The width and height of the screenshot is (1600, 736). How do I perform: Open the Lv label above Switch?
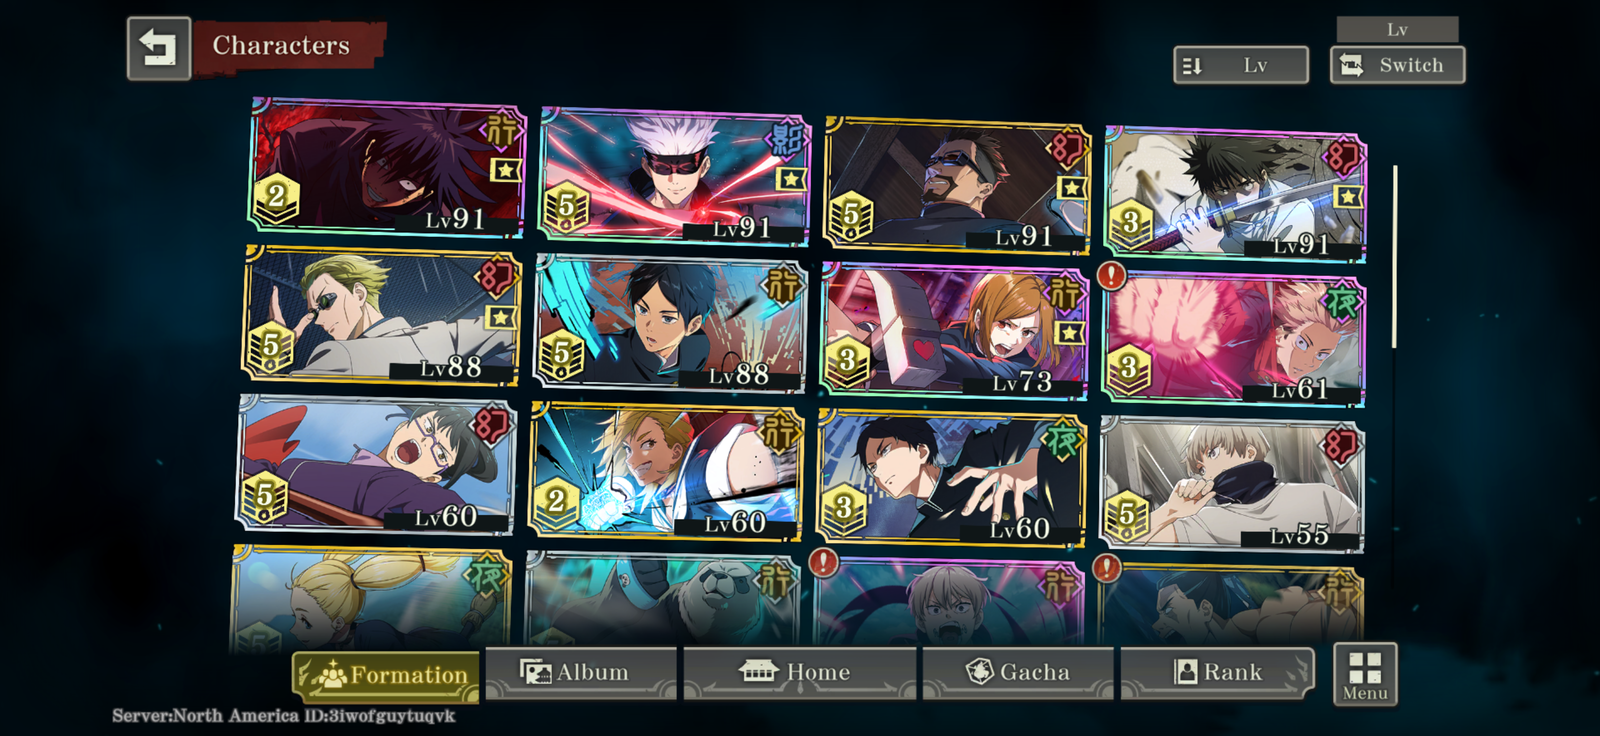tap(1397, 29)
